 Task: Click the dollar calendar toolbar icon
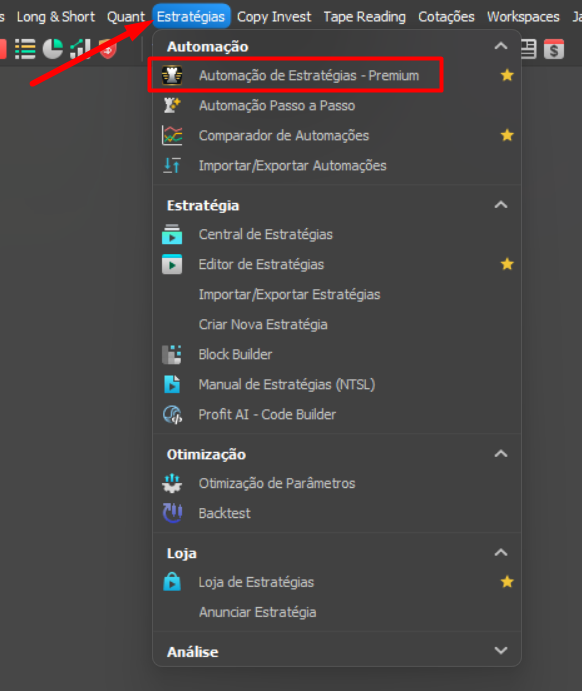[x=554, y=49]
